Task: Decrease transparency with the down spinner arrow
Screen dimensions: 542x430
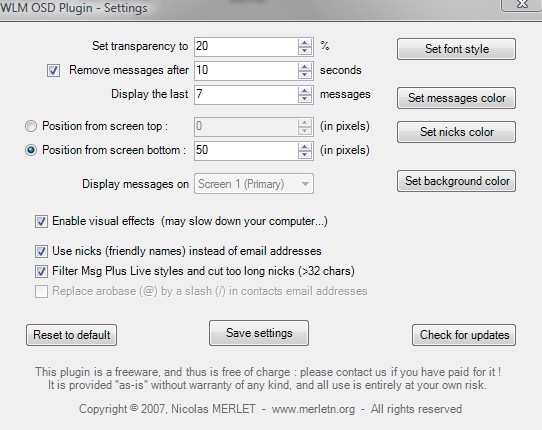Action: [x=305, y=51]
